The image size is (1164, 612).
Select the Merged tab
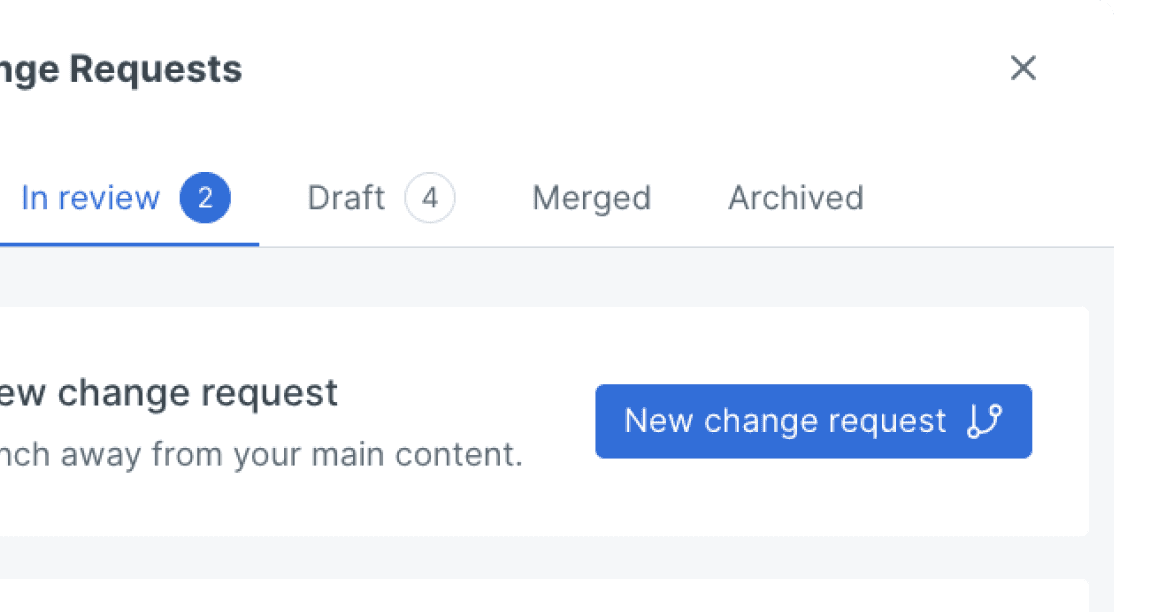tap(592, 198)
